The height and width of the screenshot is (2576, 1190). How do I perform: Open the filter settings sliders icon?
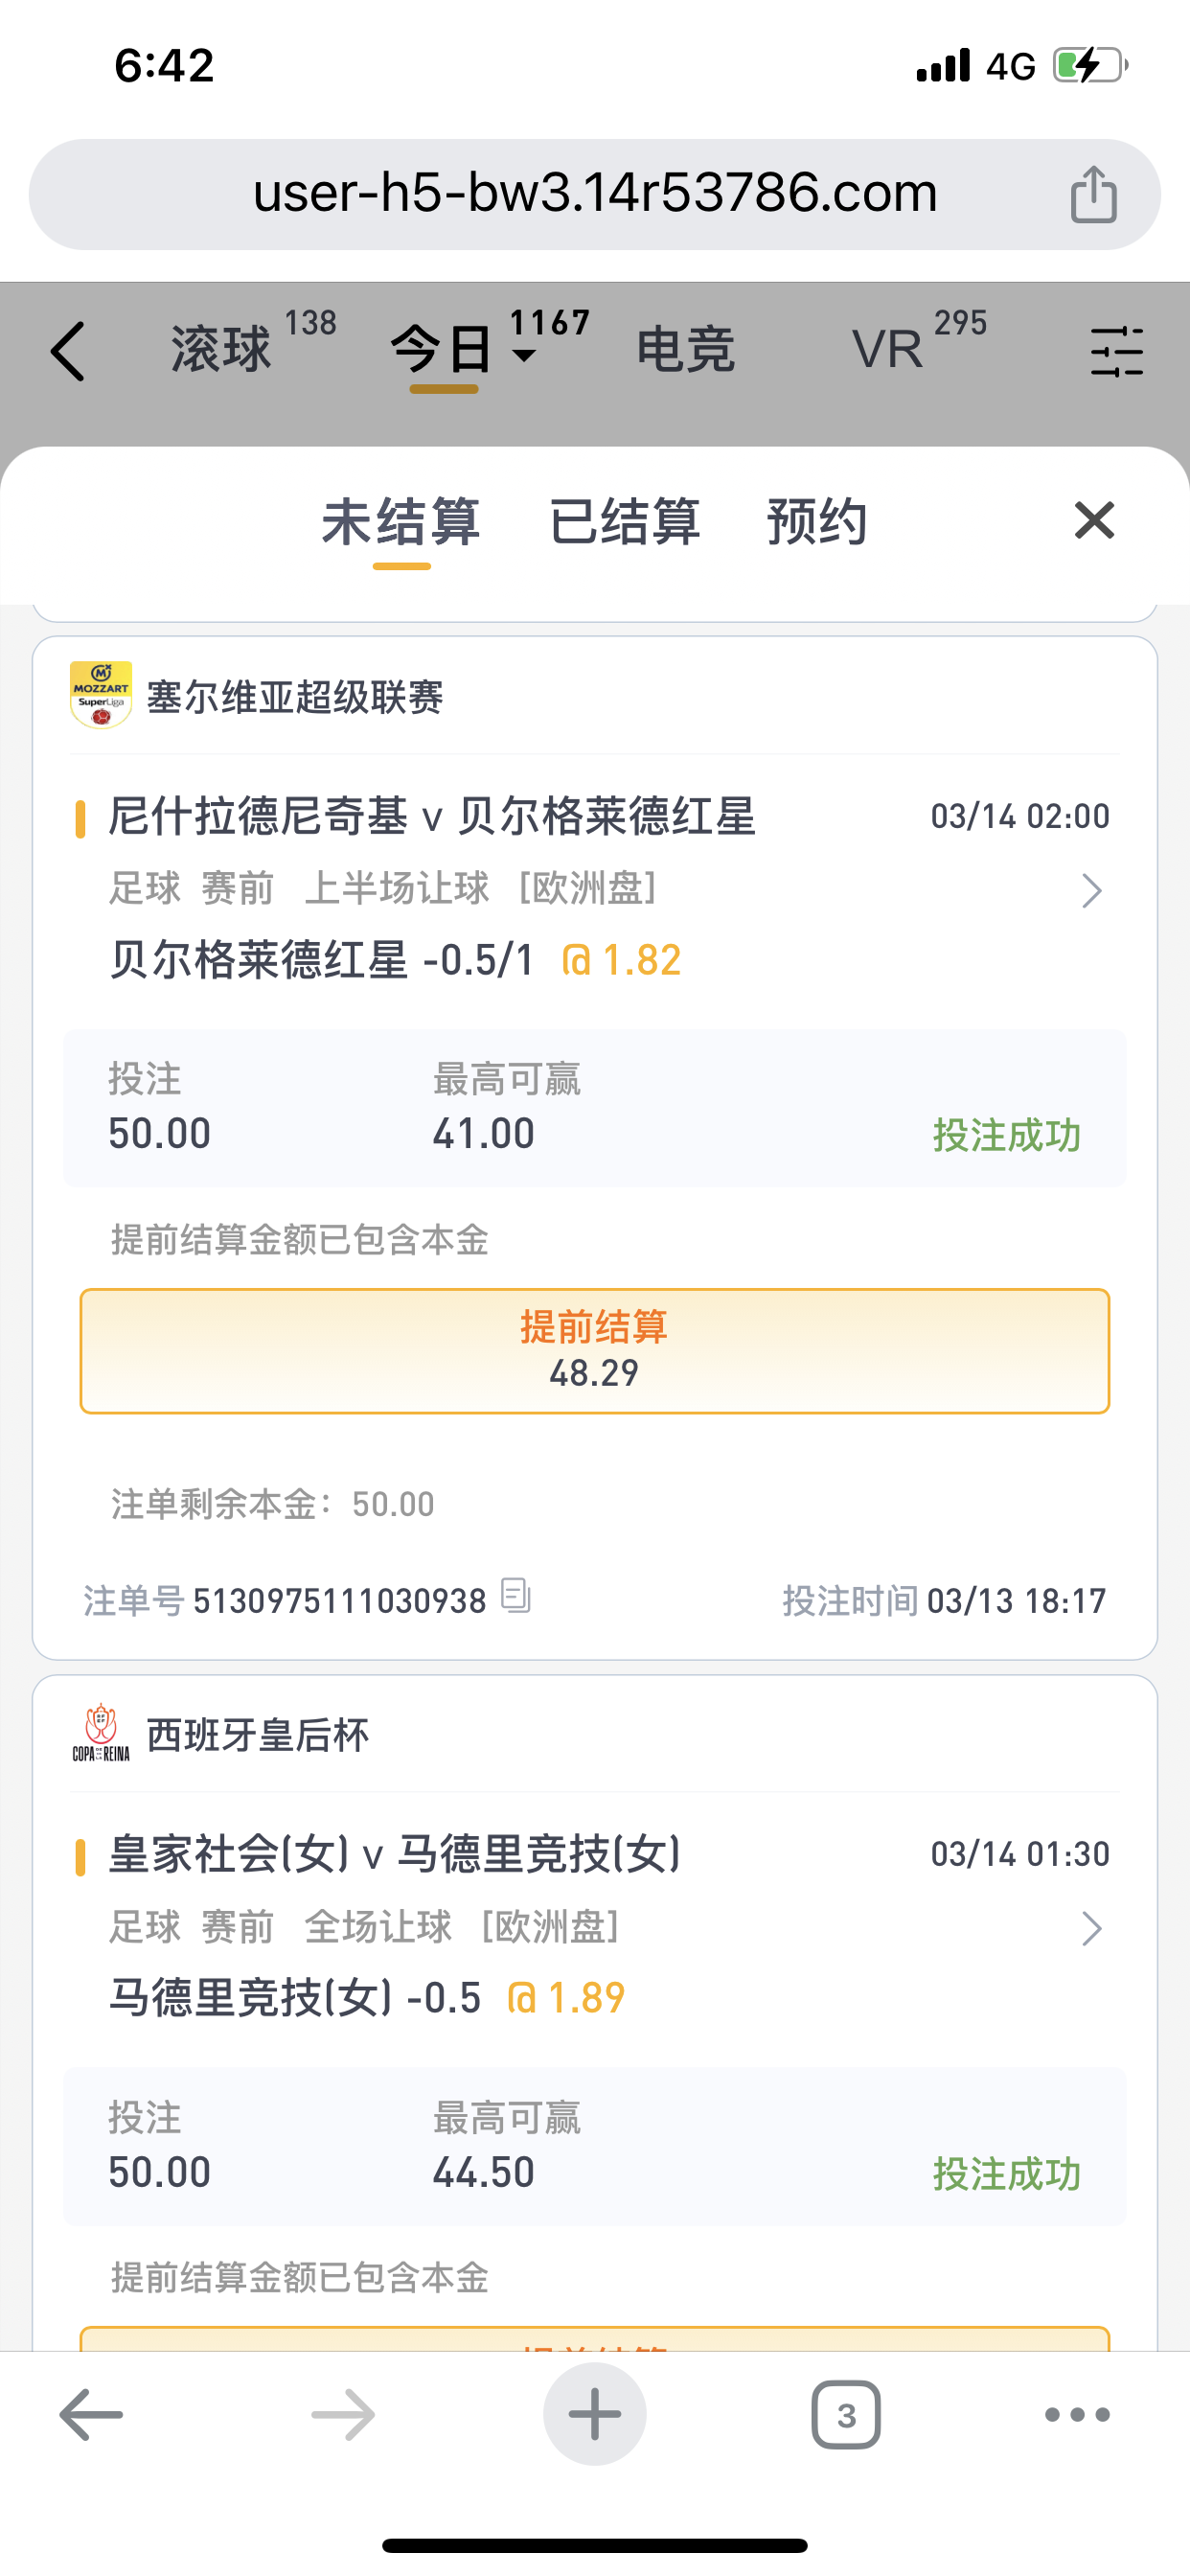(x=1117, y=351)
